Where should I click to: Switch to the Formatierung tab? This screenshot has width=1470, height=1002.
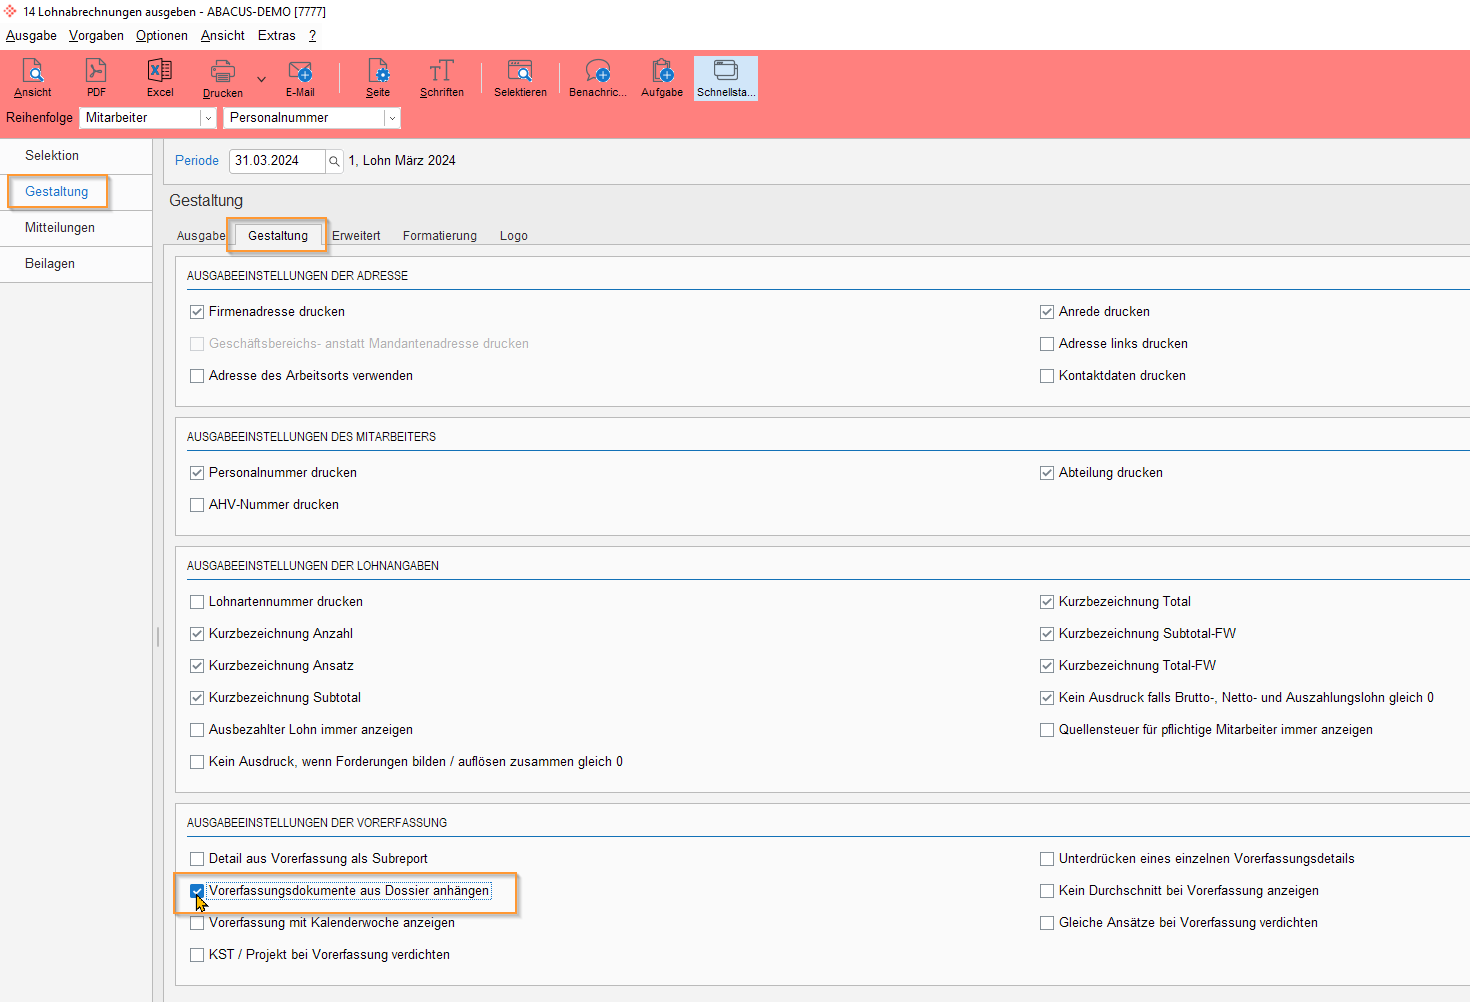coord(439,236)
